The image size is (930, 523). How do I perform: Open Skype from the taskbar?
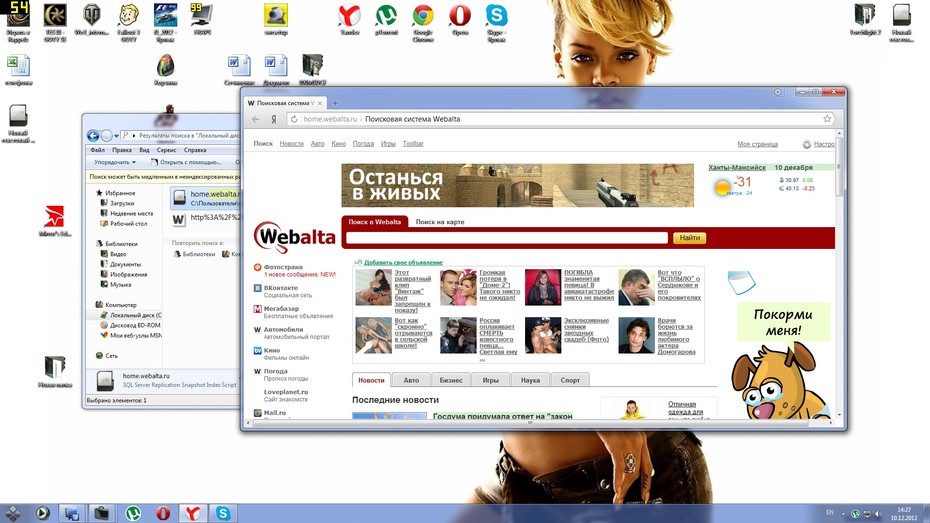(x=223, y=513)
